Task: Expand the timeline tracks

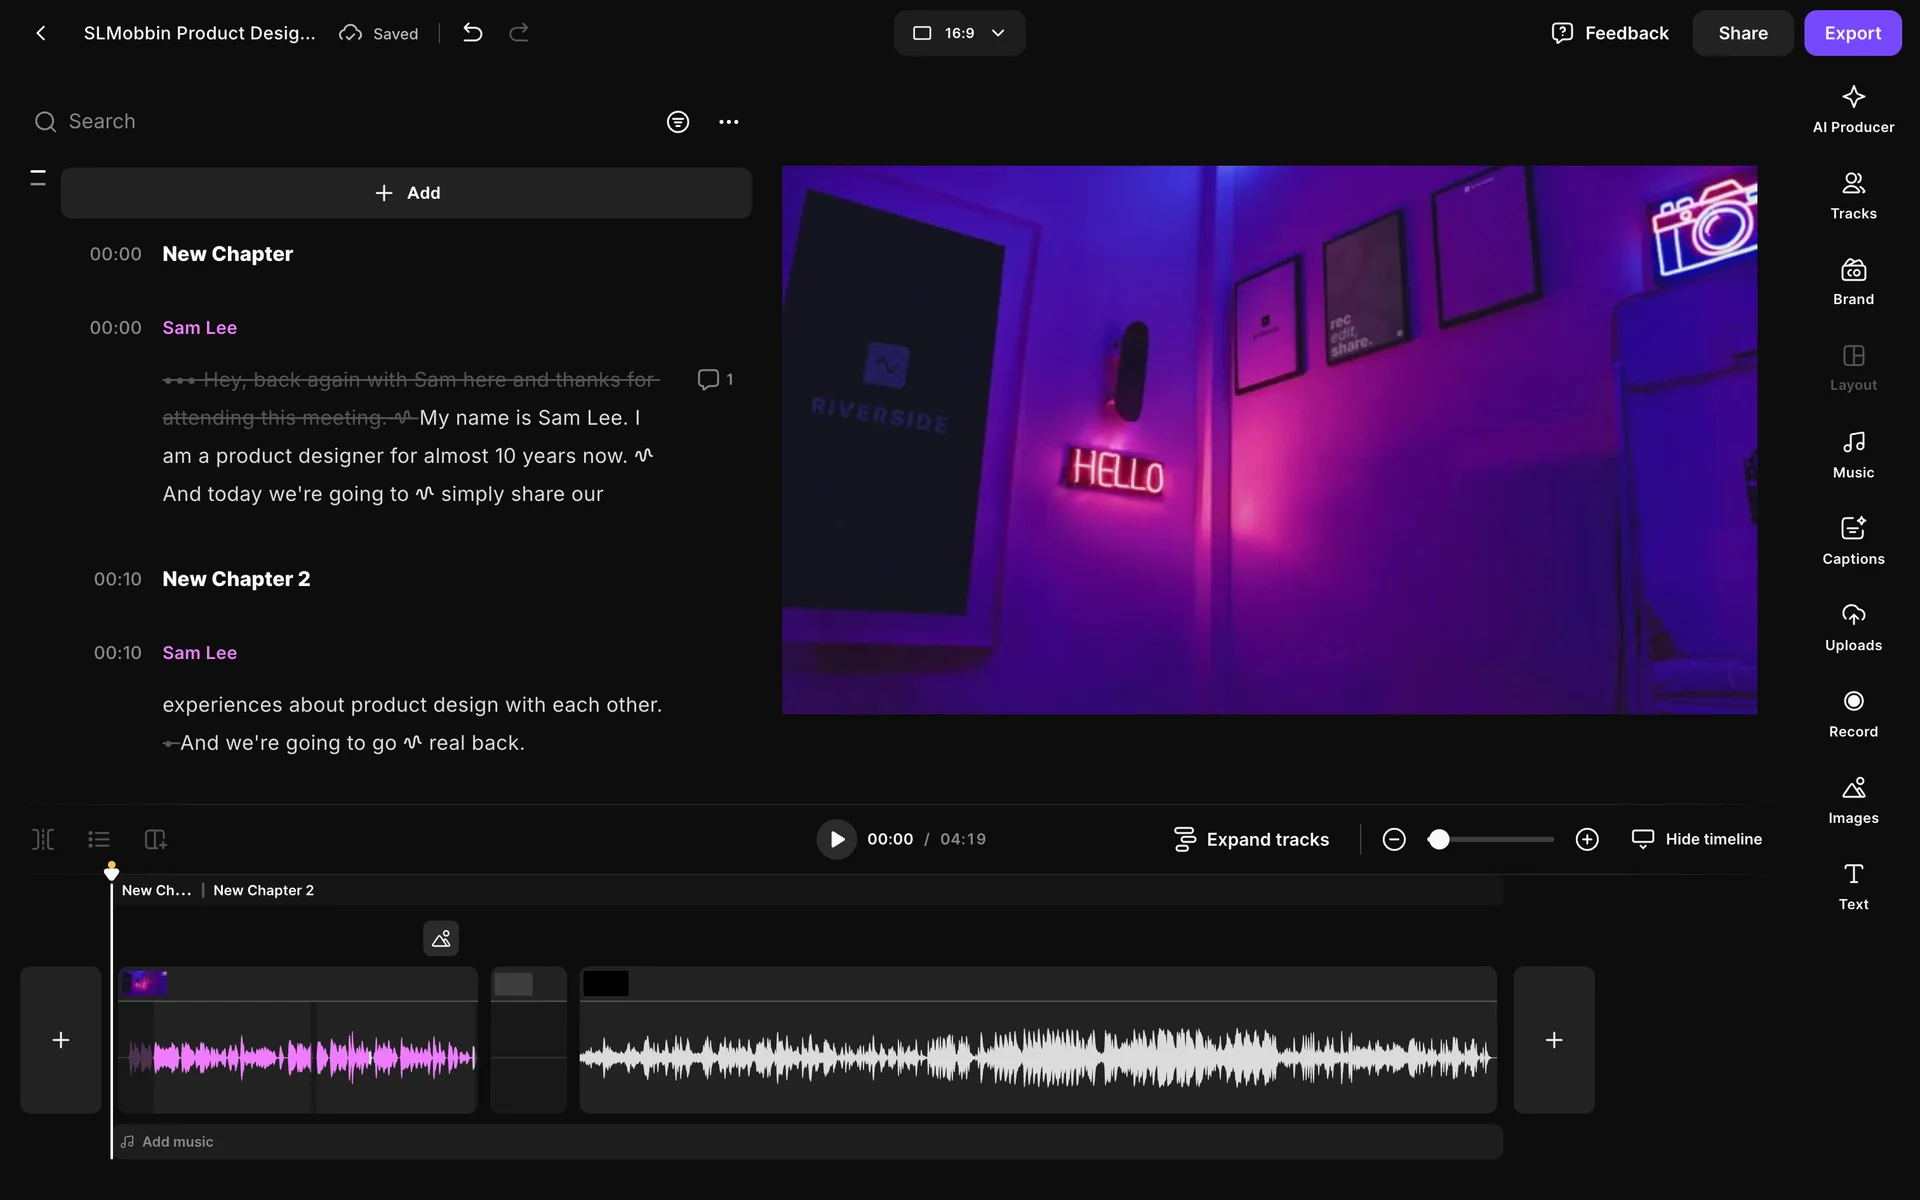Action: coord(1251,839)
